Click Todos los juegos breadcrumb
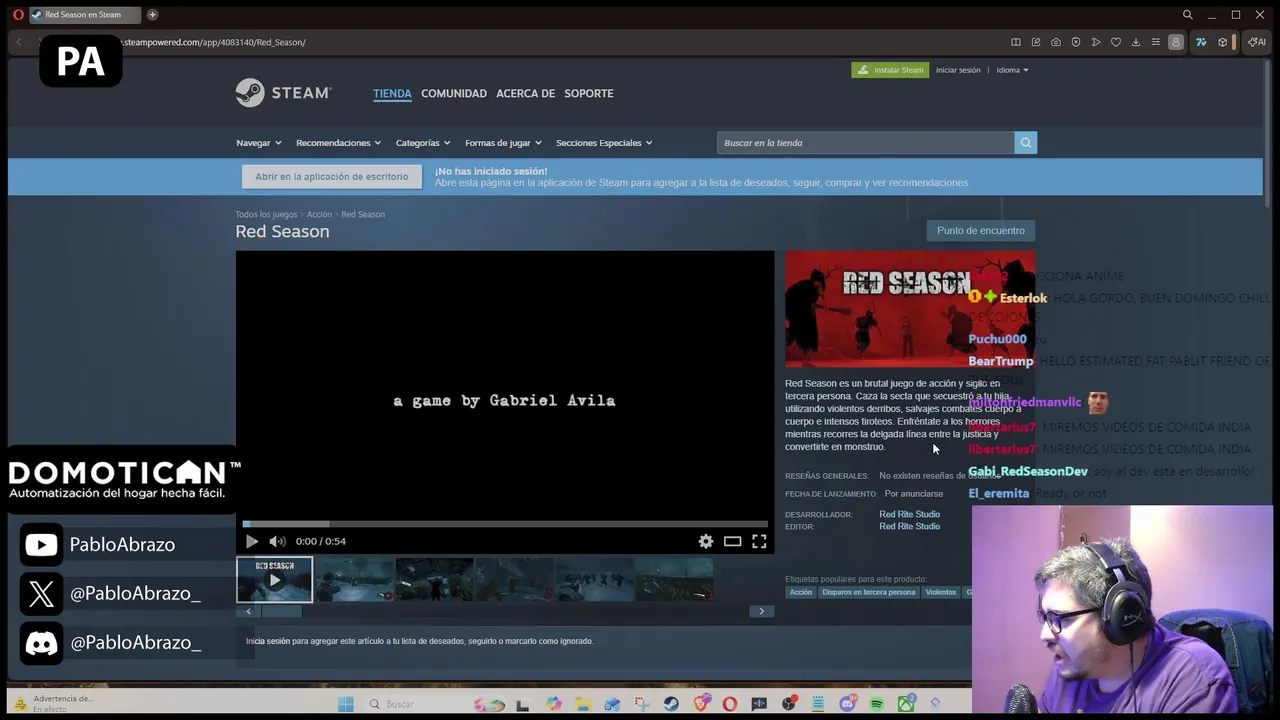1280x720 pixels. 266,214
